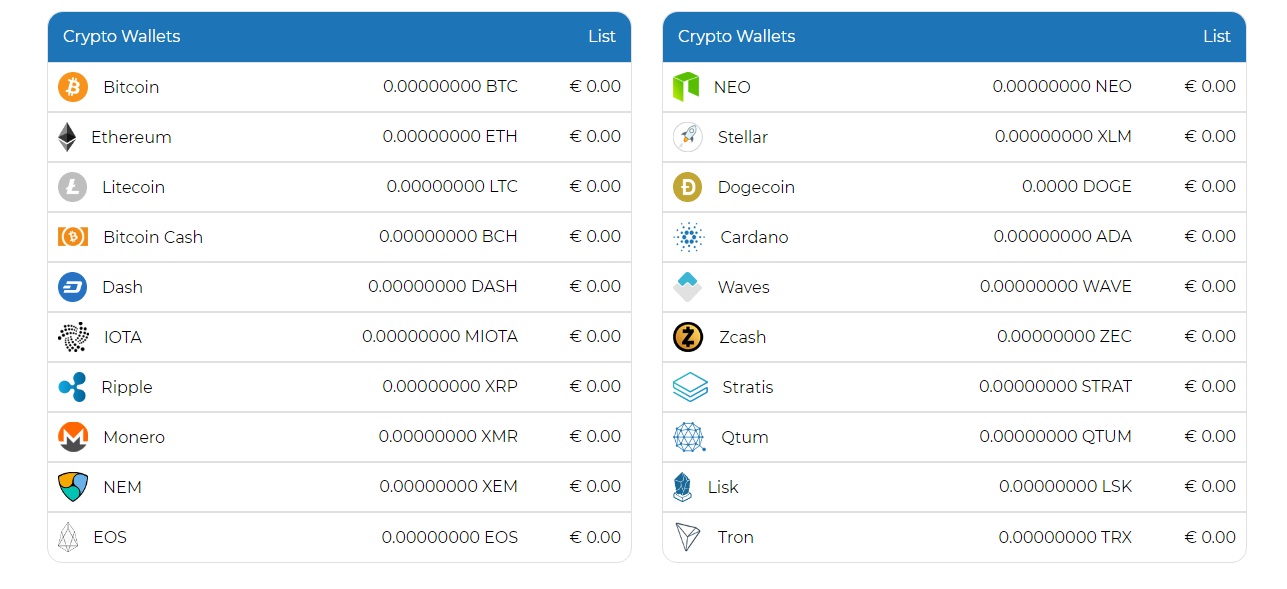
Task: Click the green NEO logo icon
Action: (686, 87)
